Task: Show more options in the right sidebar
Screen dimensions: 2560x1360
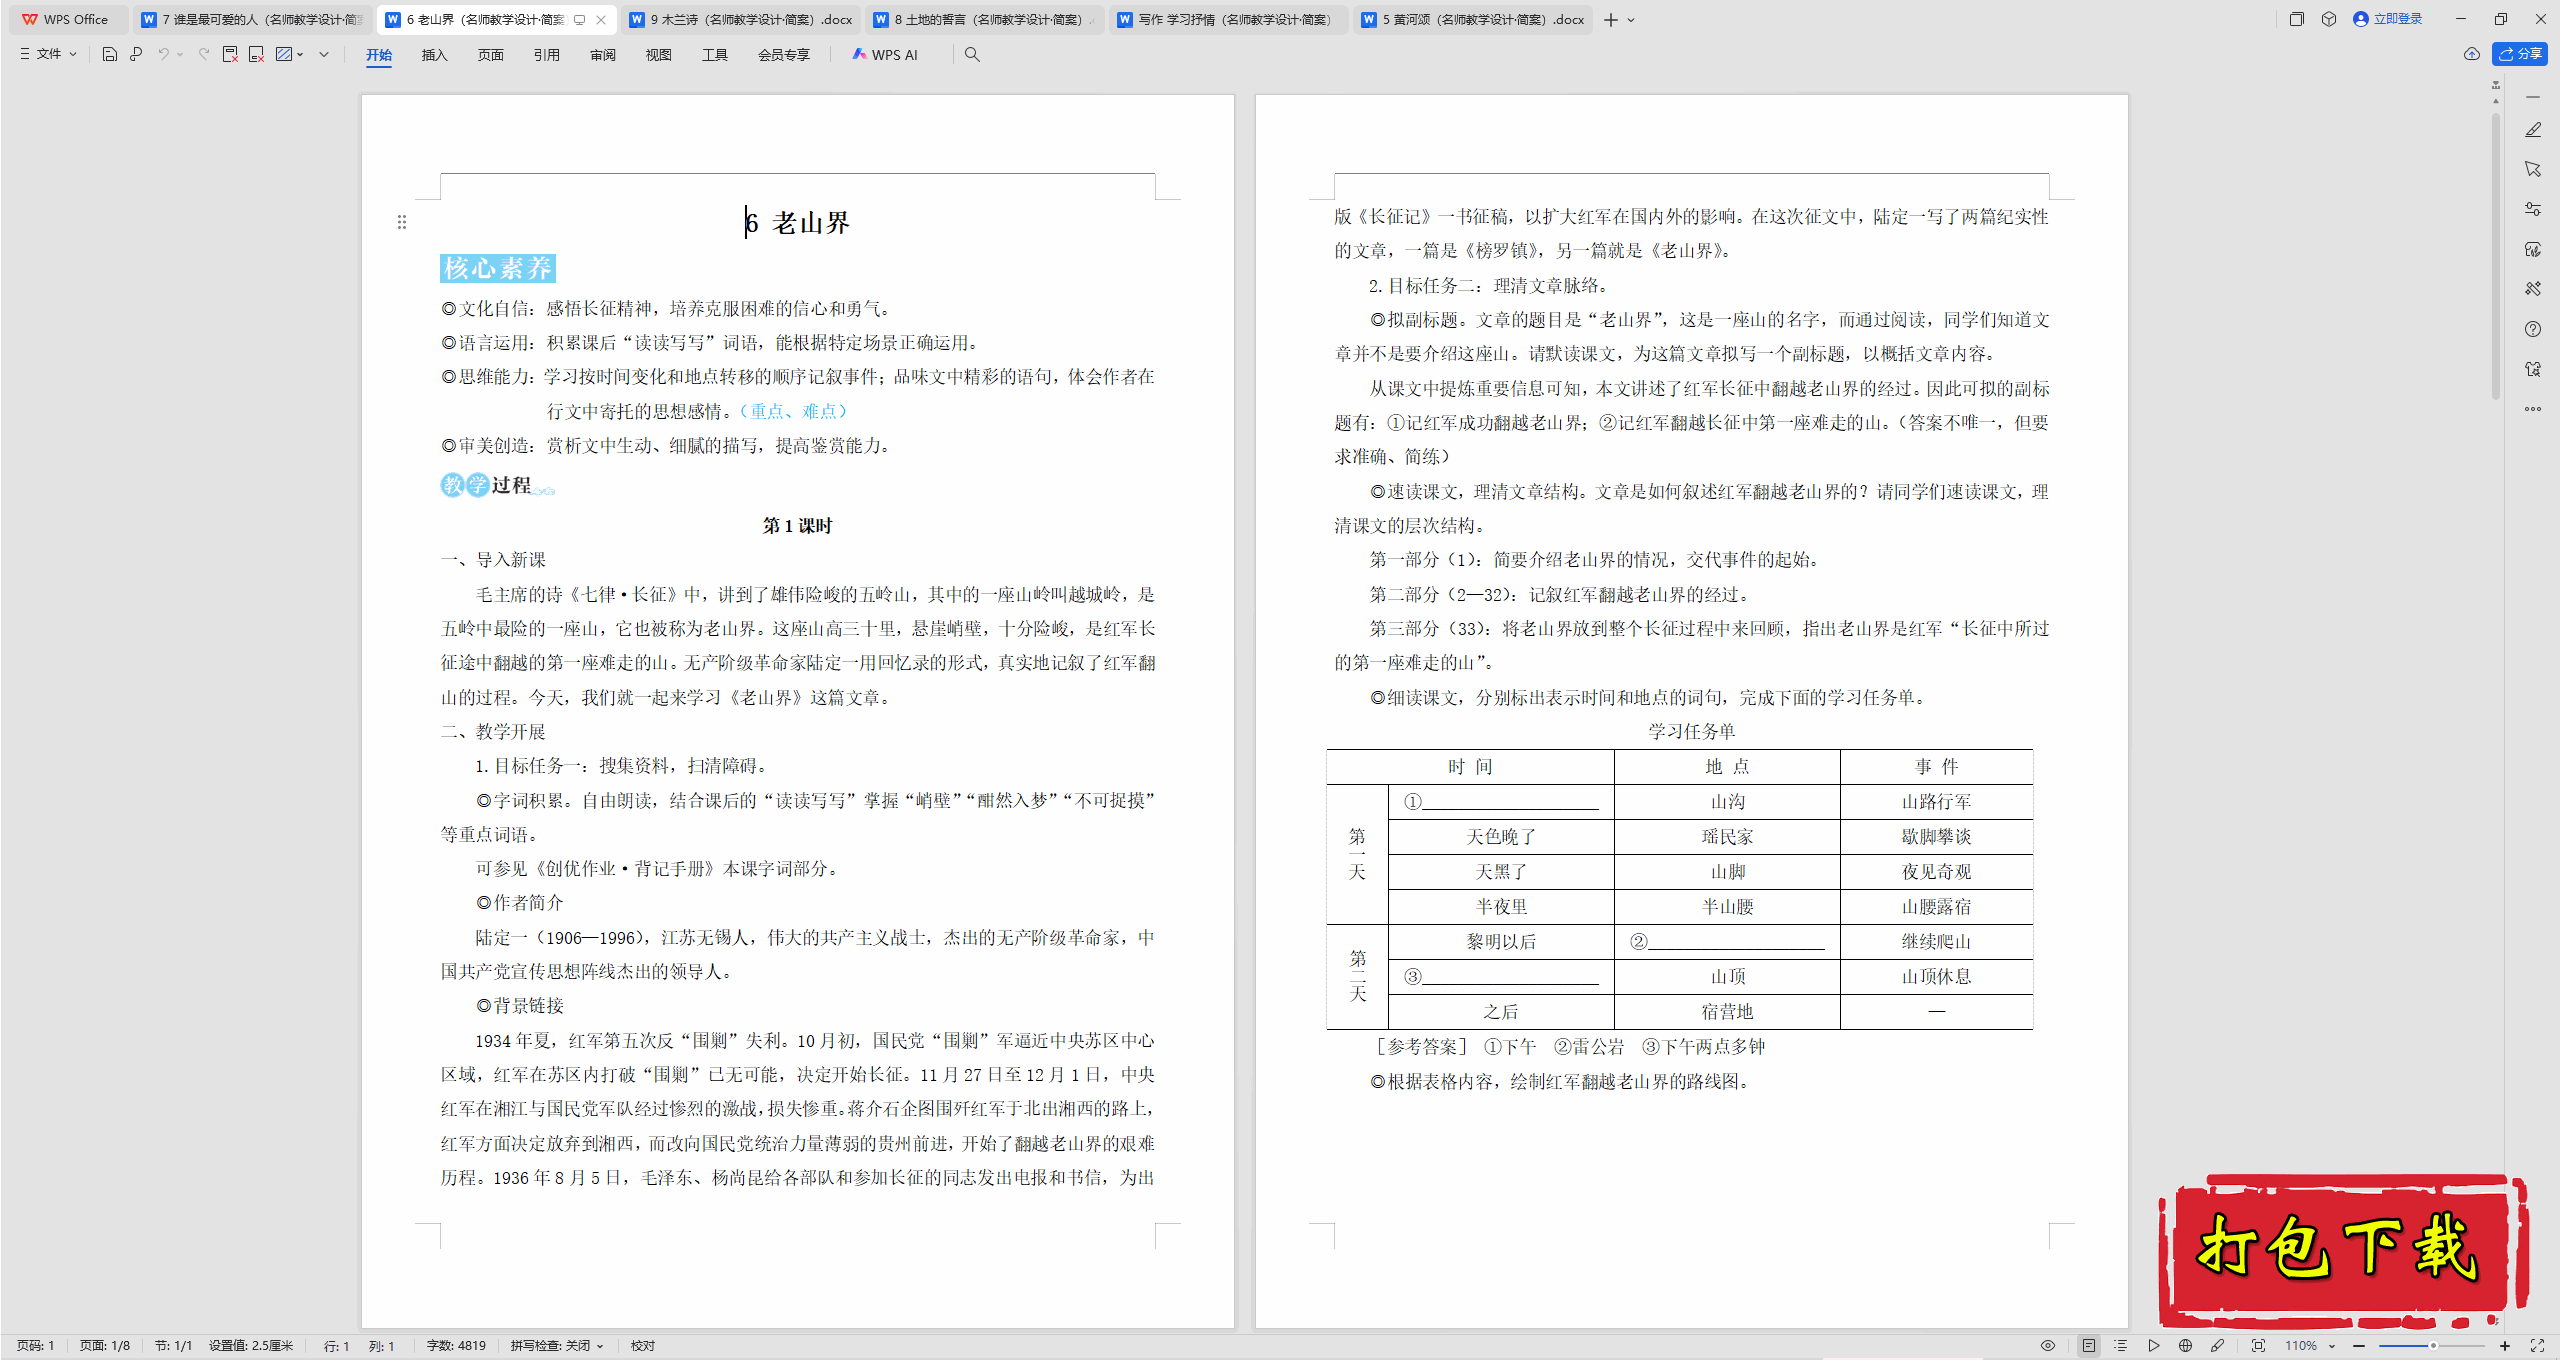Action: (x=2533, y=409)
